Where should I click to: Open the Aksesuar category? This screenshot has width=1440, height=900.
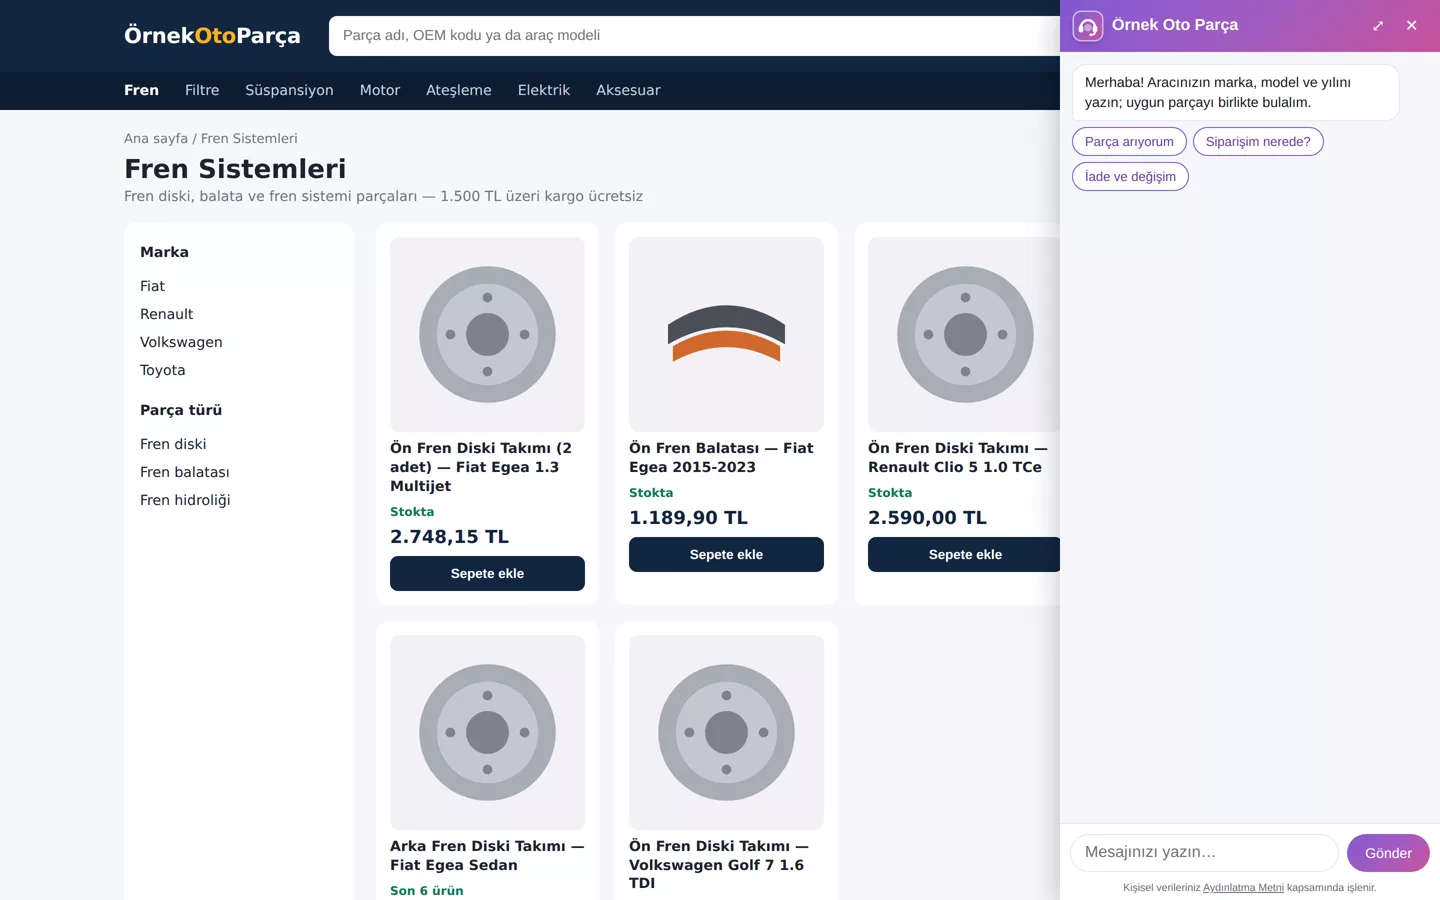click(x=628, y=90)
